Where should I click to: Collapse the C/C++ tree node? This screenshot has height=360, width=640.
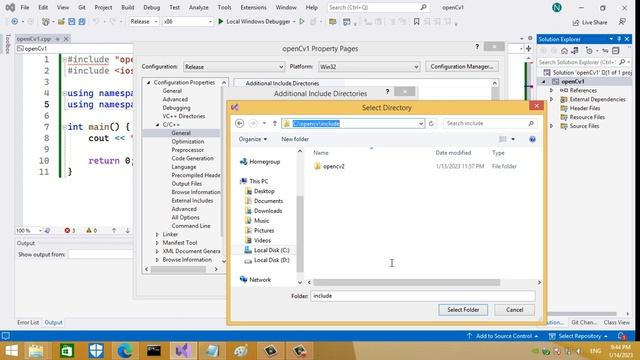[158, 124]
